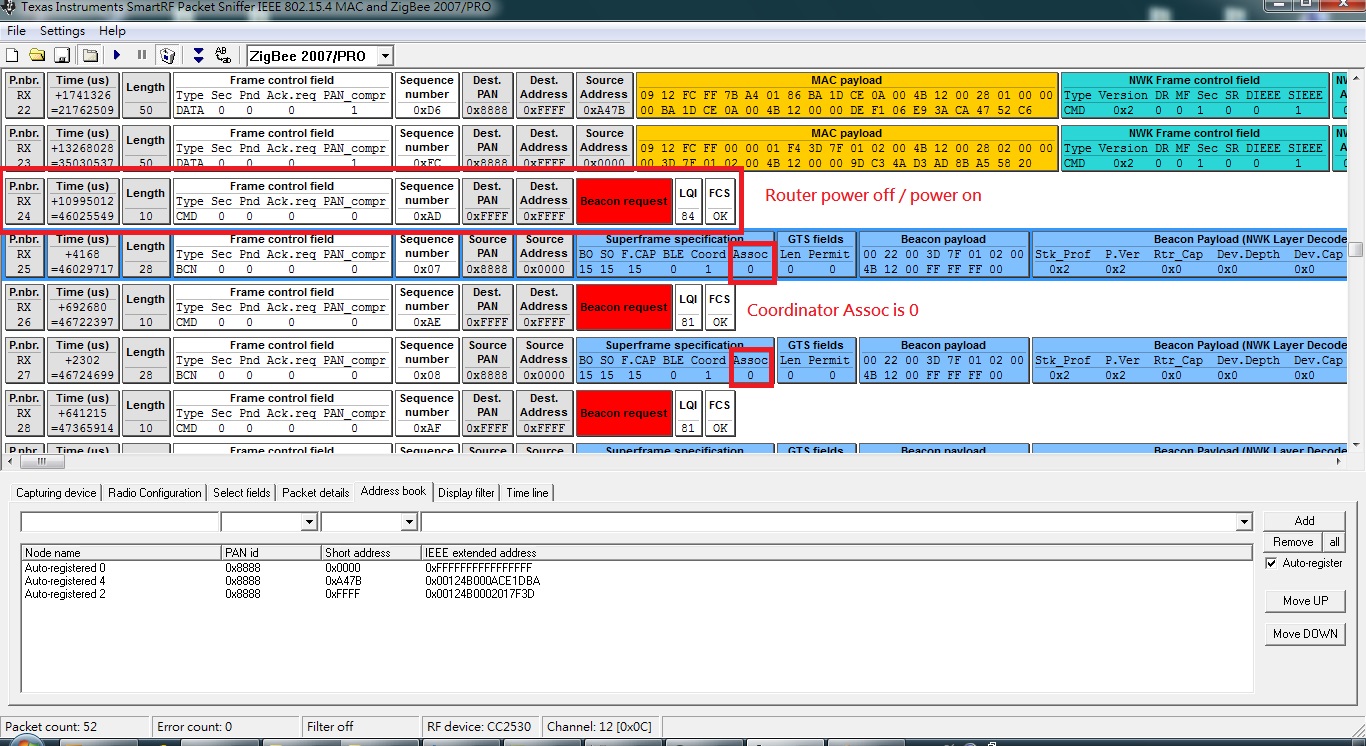Click the folder icon right of the Save icon

(90, 56)
